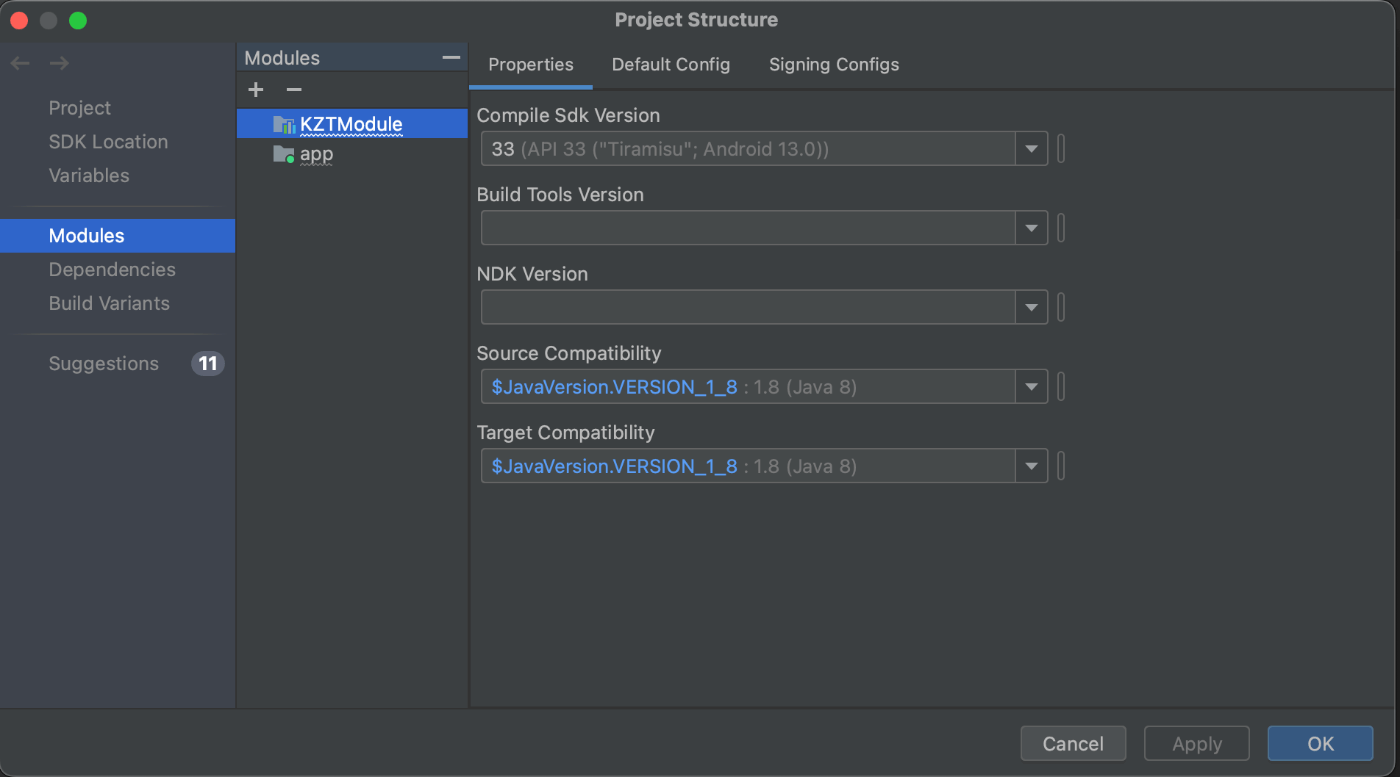Screen dimensions: 1400x777
Task: Select the KZTModule library module icon
Action: coord(284,125)
